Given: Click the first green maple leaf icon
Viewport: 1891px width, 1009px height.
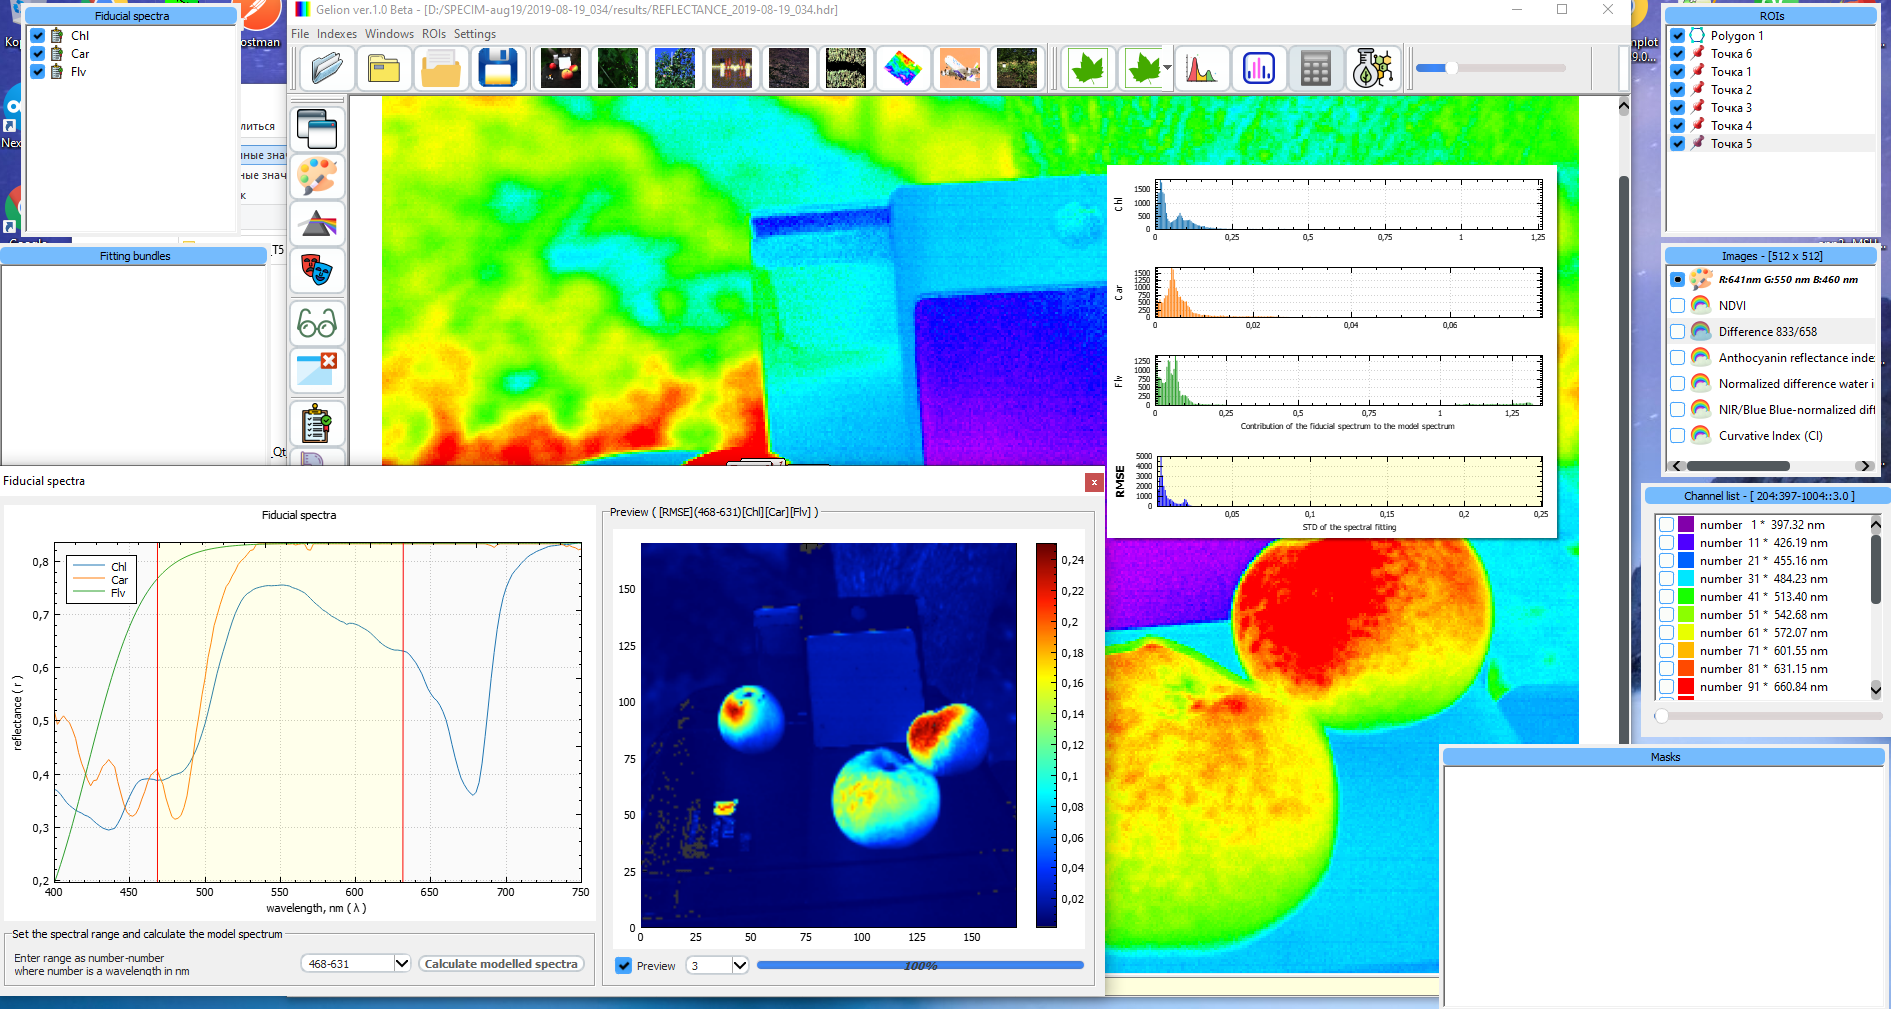Looking at the screenshot, I should [x=1087, y=69].
